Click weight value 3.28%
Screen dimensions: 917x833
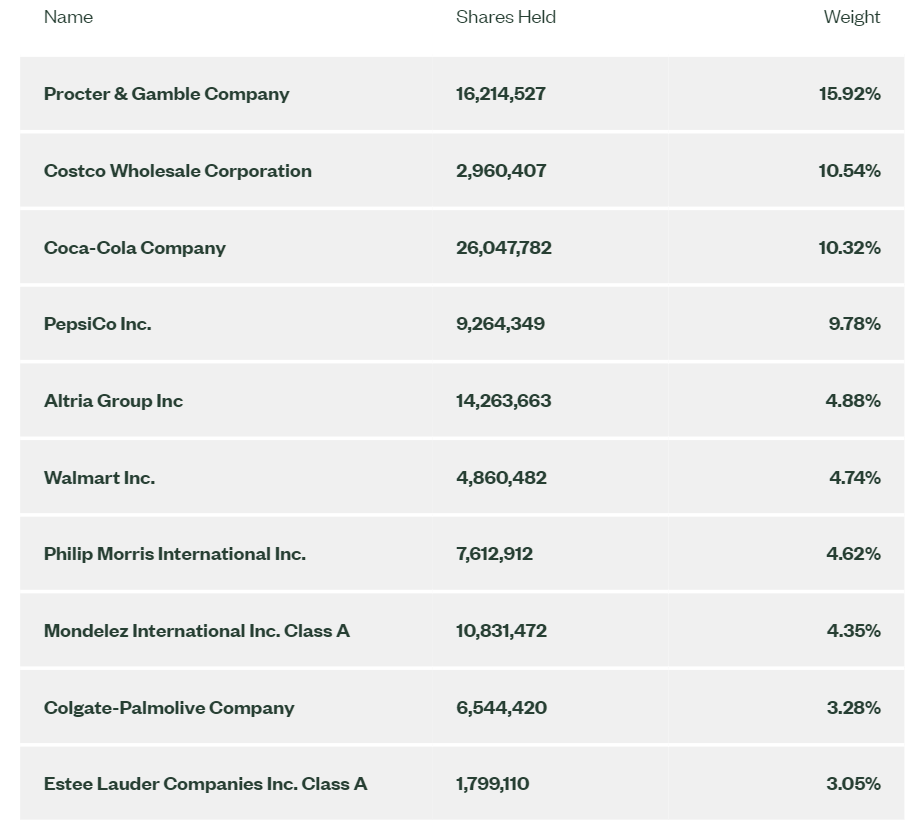coord(854,708)
